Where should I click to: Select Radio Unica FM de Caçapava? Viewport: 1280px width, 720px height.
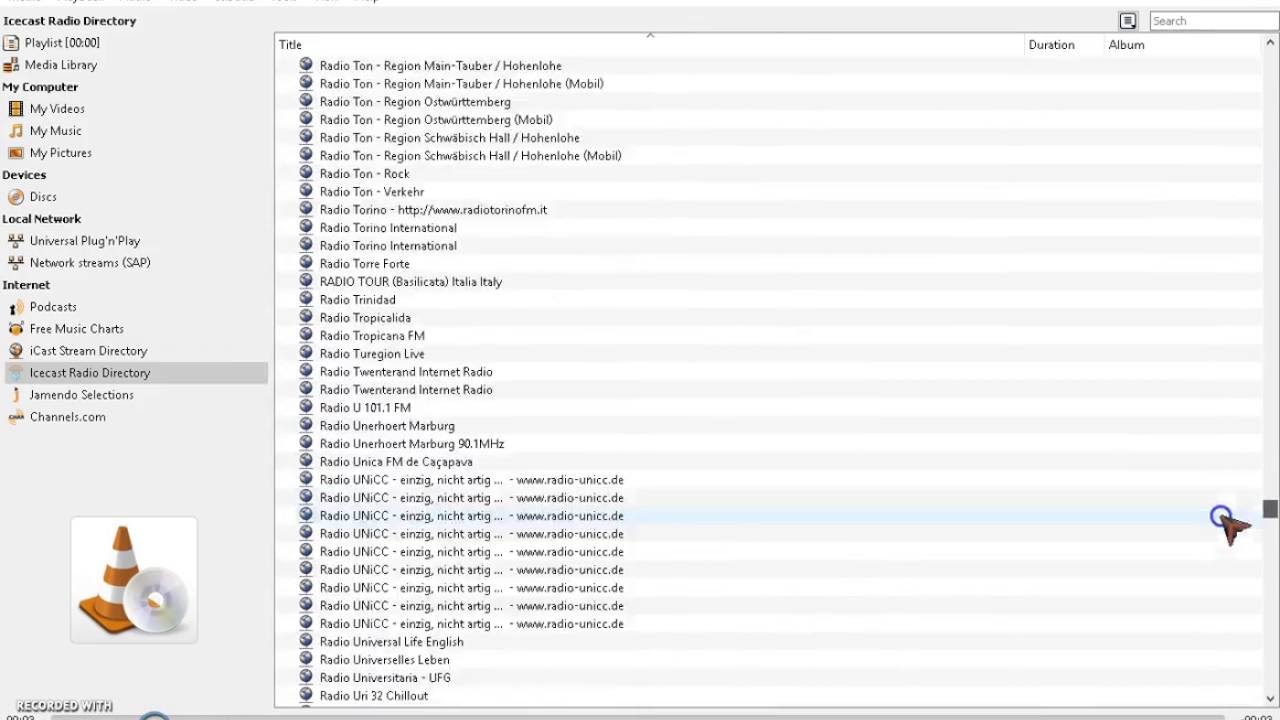(x=396, y=462)
